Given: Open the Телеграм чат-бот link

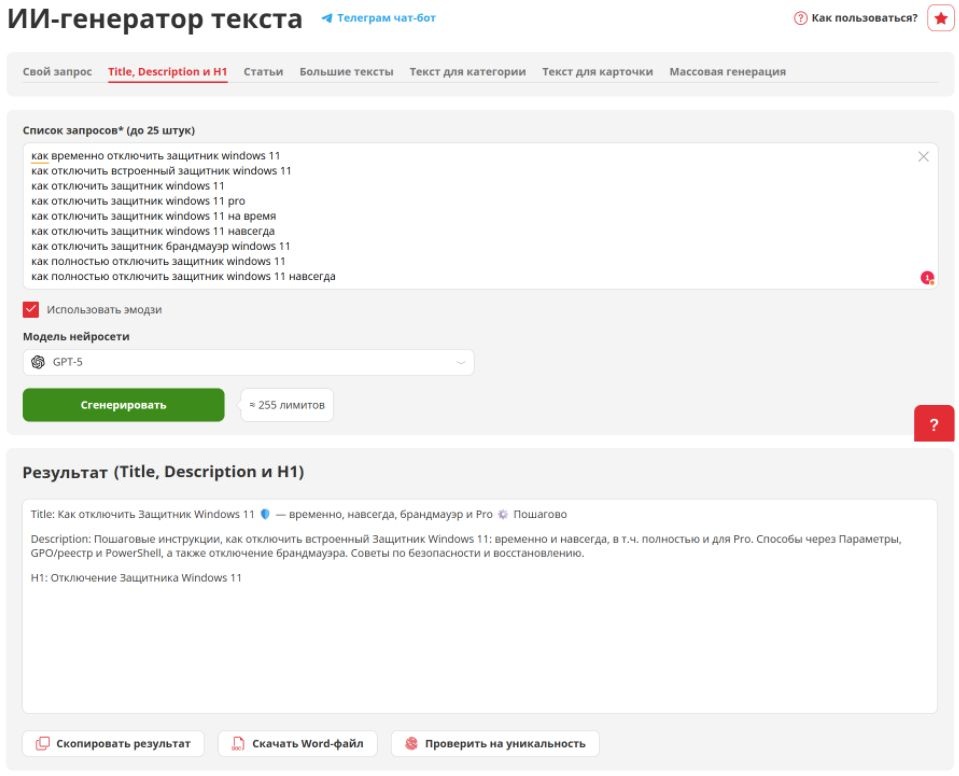Looking at the screenshot, I should [386, 18].
